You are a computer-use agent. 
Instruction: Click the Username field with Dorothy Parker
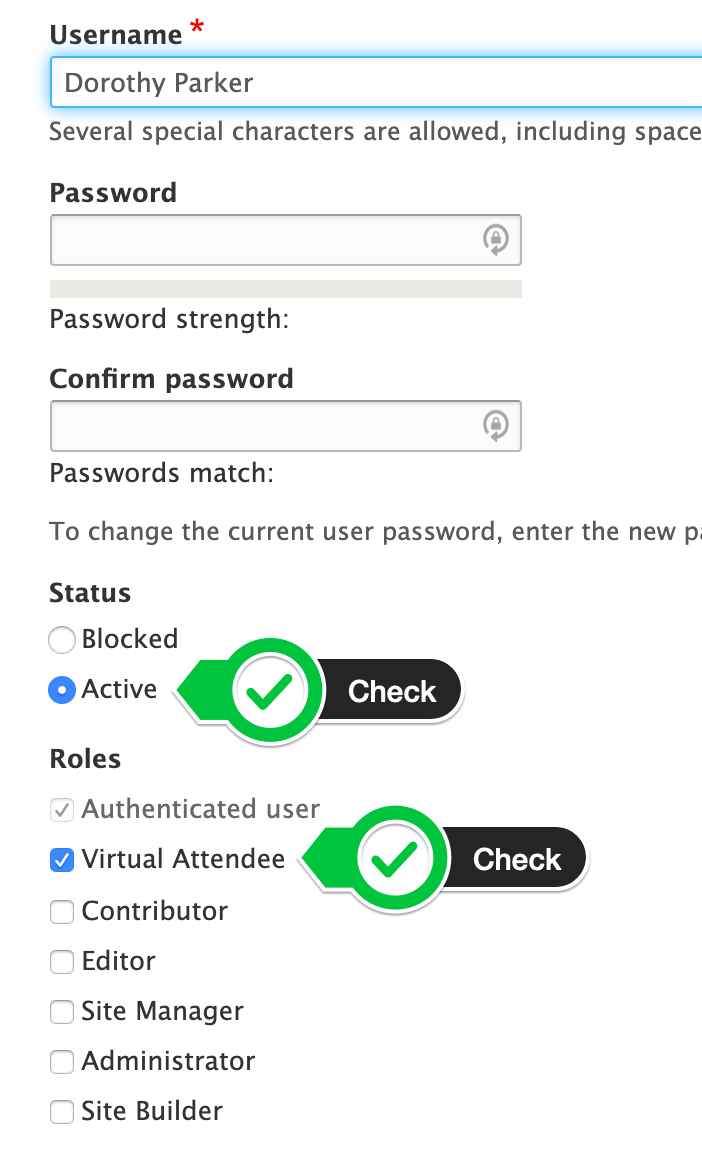[x=370, y=82]
